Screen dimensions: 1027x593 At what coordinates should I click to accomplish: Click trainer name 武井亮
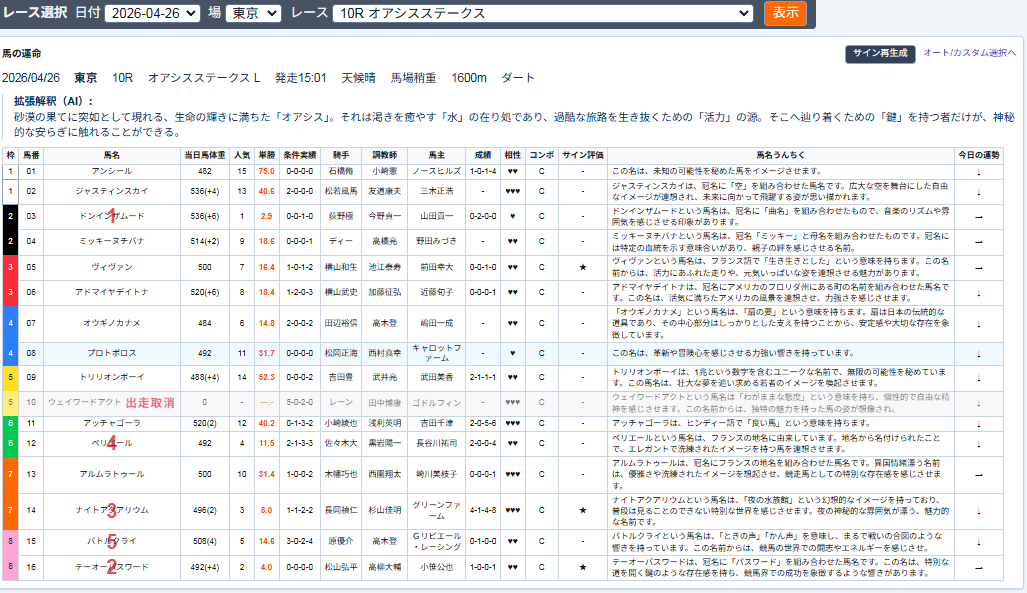pos(384,377)
